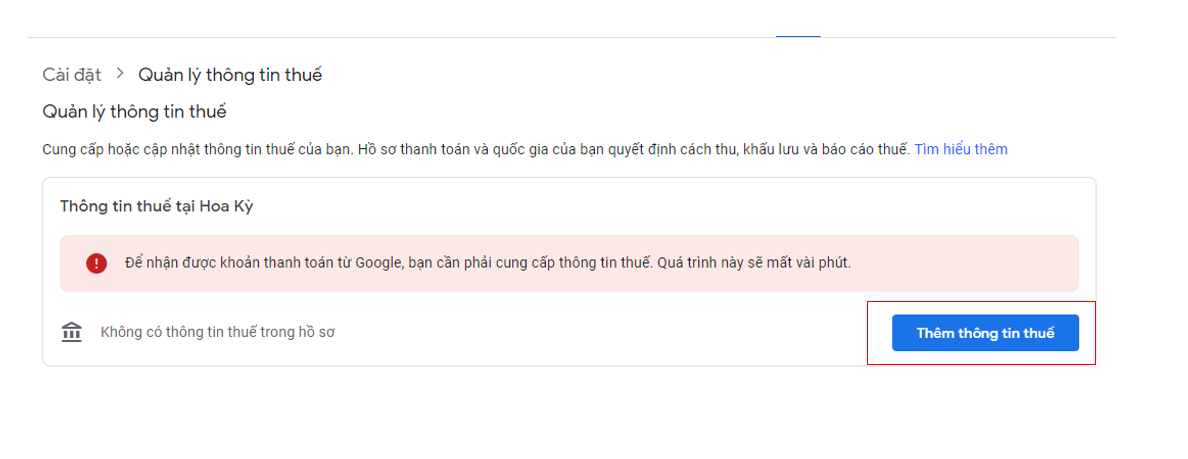Viewport: 1188px width, 459px height.
Task: Click empty space right of the pink banner
Action: 1088,263
